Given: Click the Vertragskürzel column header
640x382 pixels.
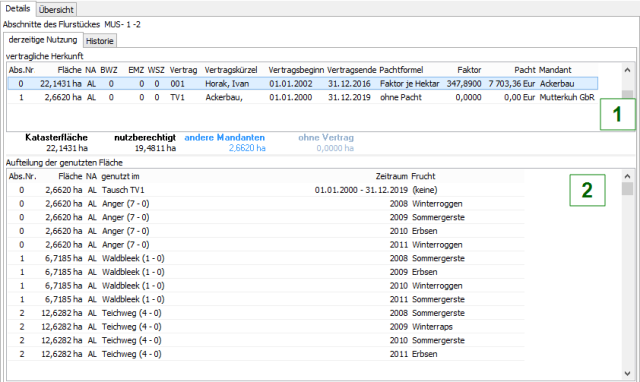Looking at the screenshot, I should click(x=231, y=70).
